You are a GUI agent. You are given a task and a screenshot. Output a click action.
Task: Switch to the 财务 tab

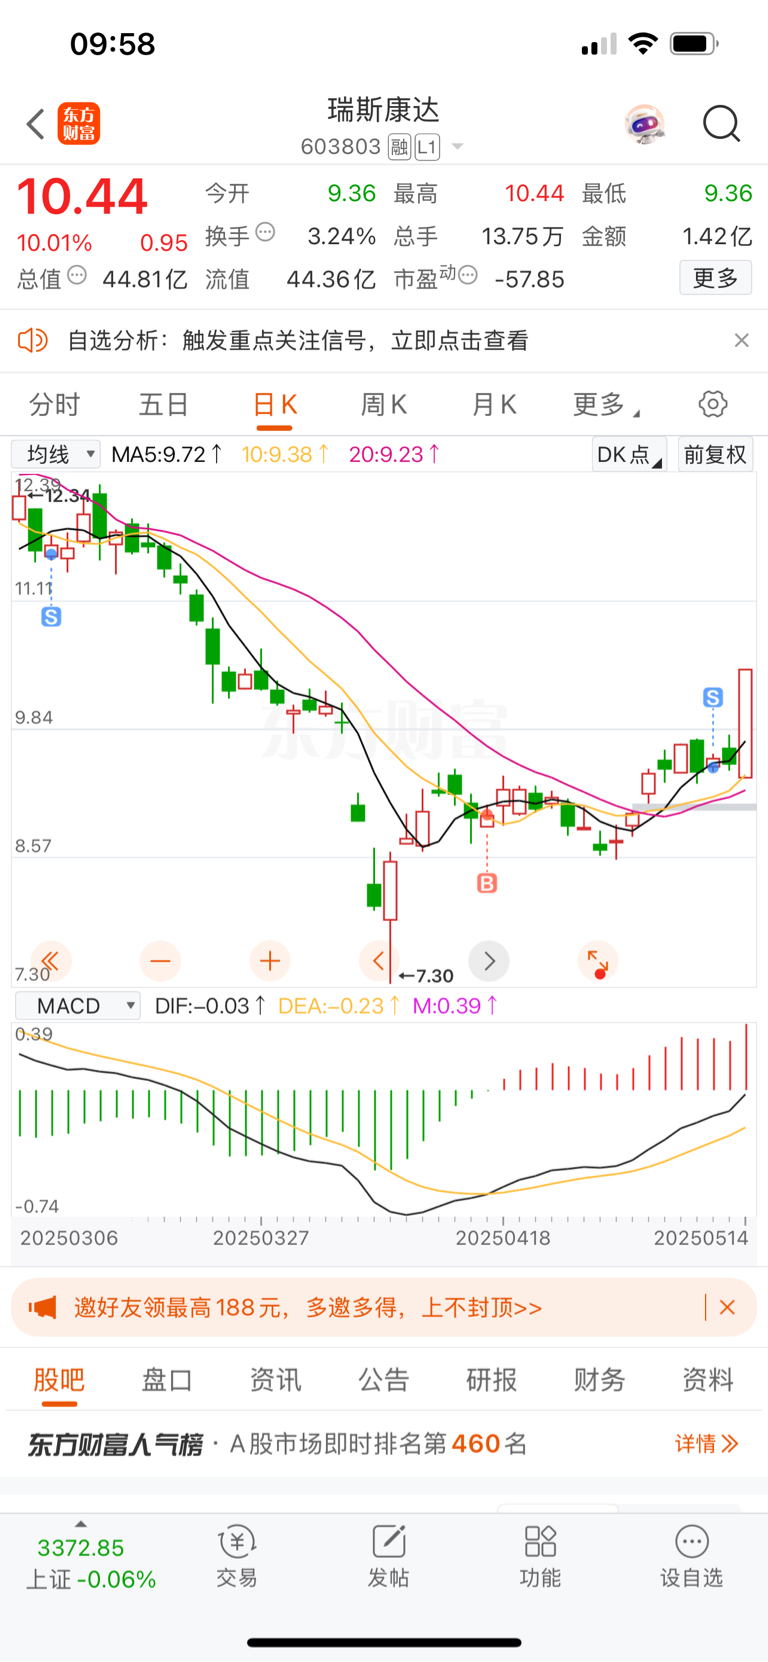pyautogui.click(x=600, y=1380)
